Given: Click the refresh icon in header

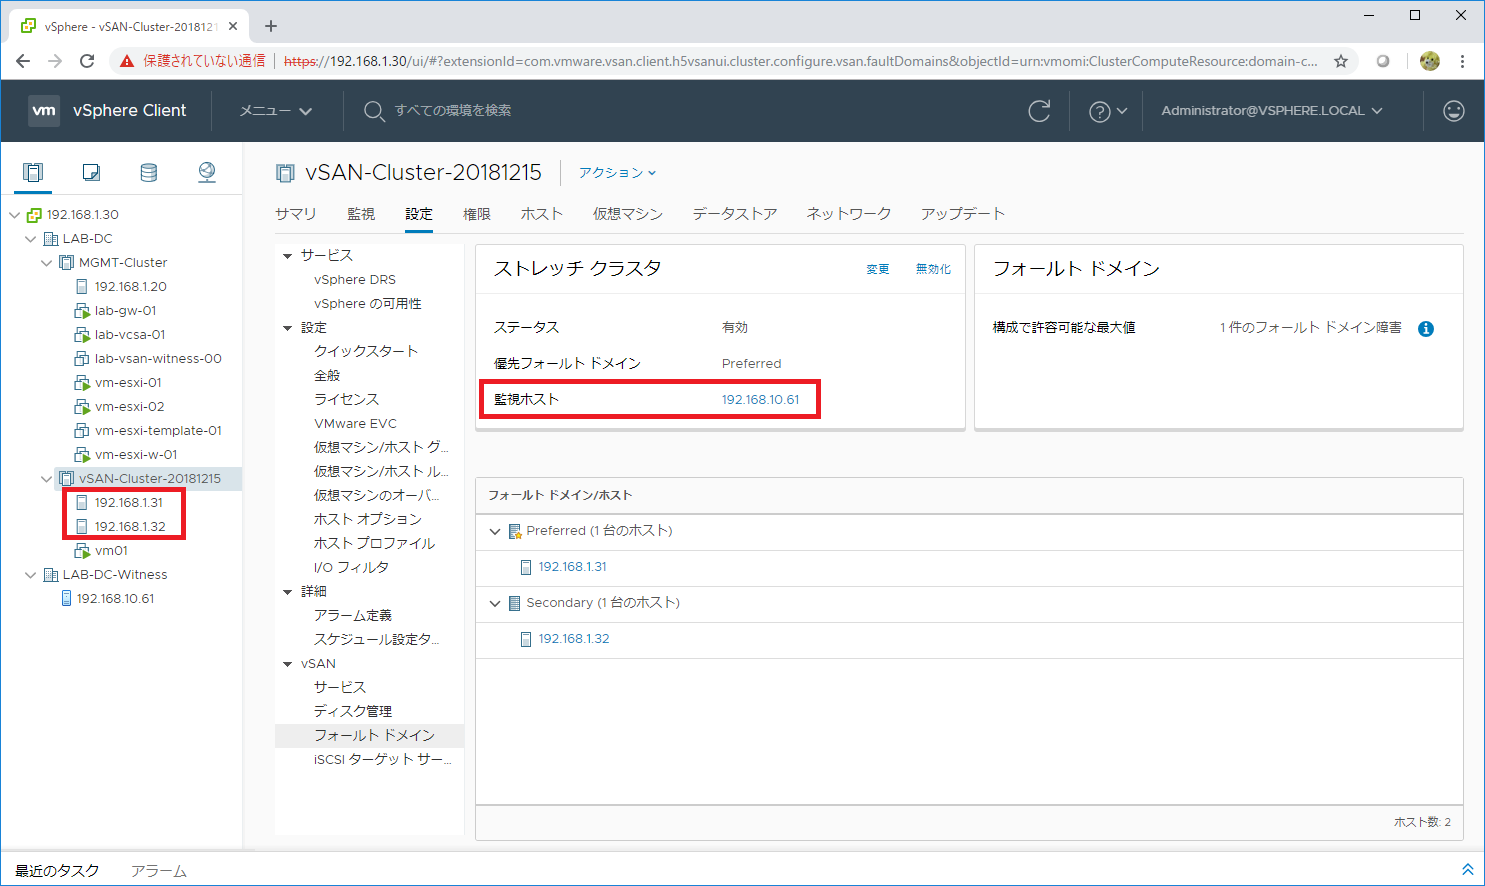Looking at the screenshot, I should click(x=1039, y=111).
